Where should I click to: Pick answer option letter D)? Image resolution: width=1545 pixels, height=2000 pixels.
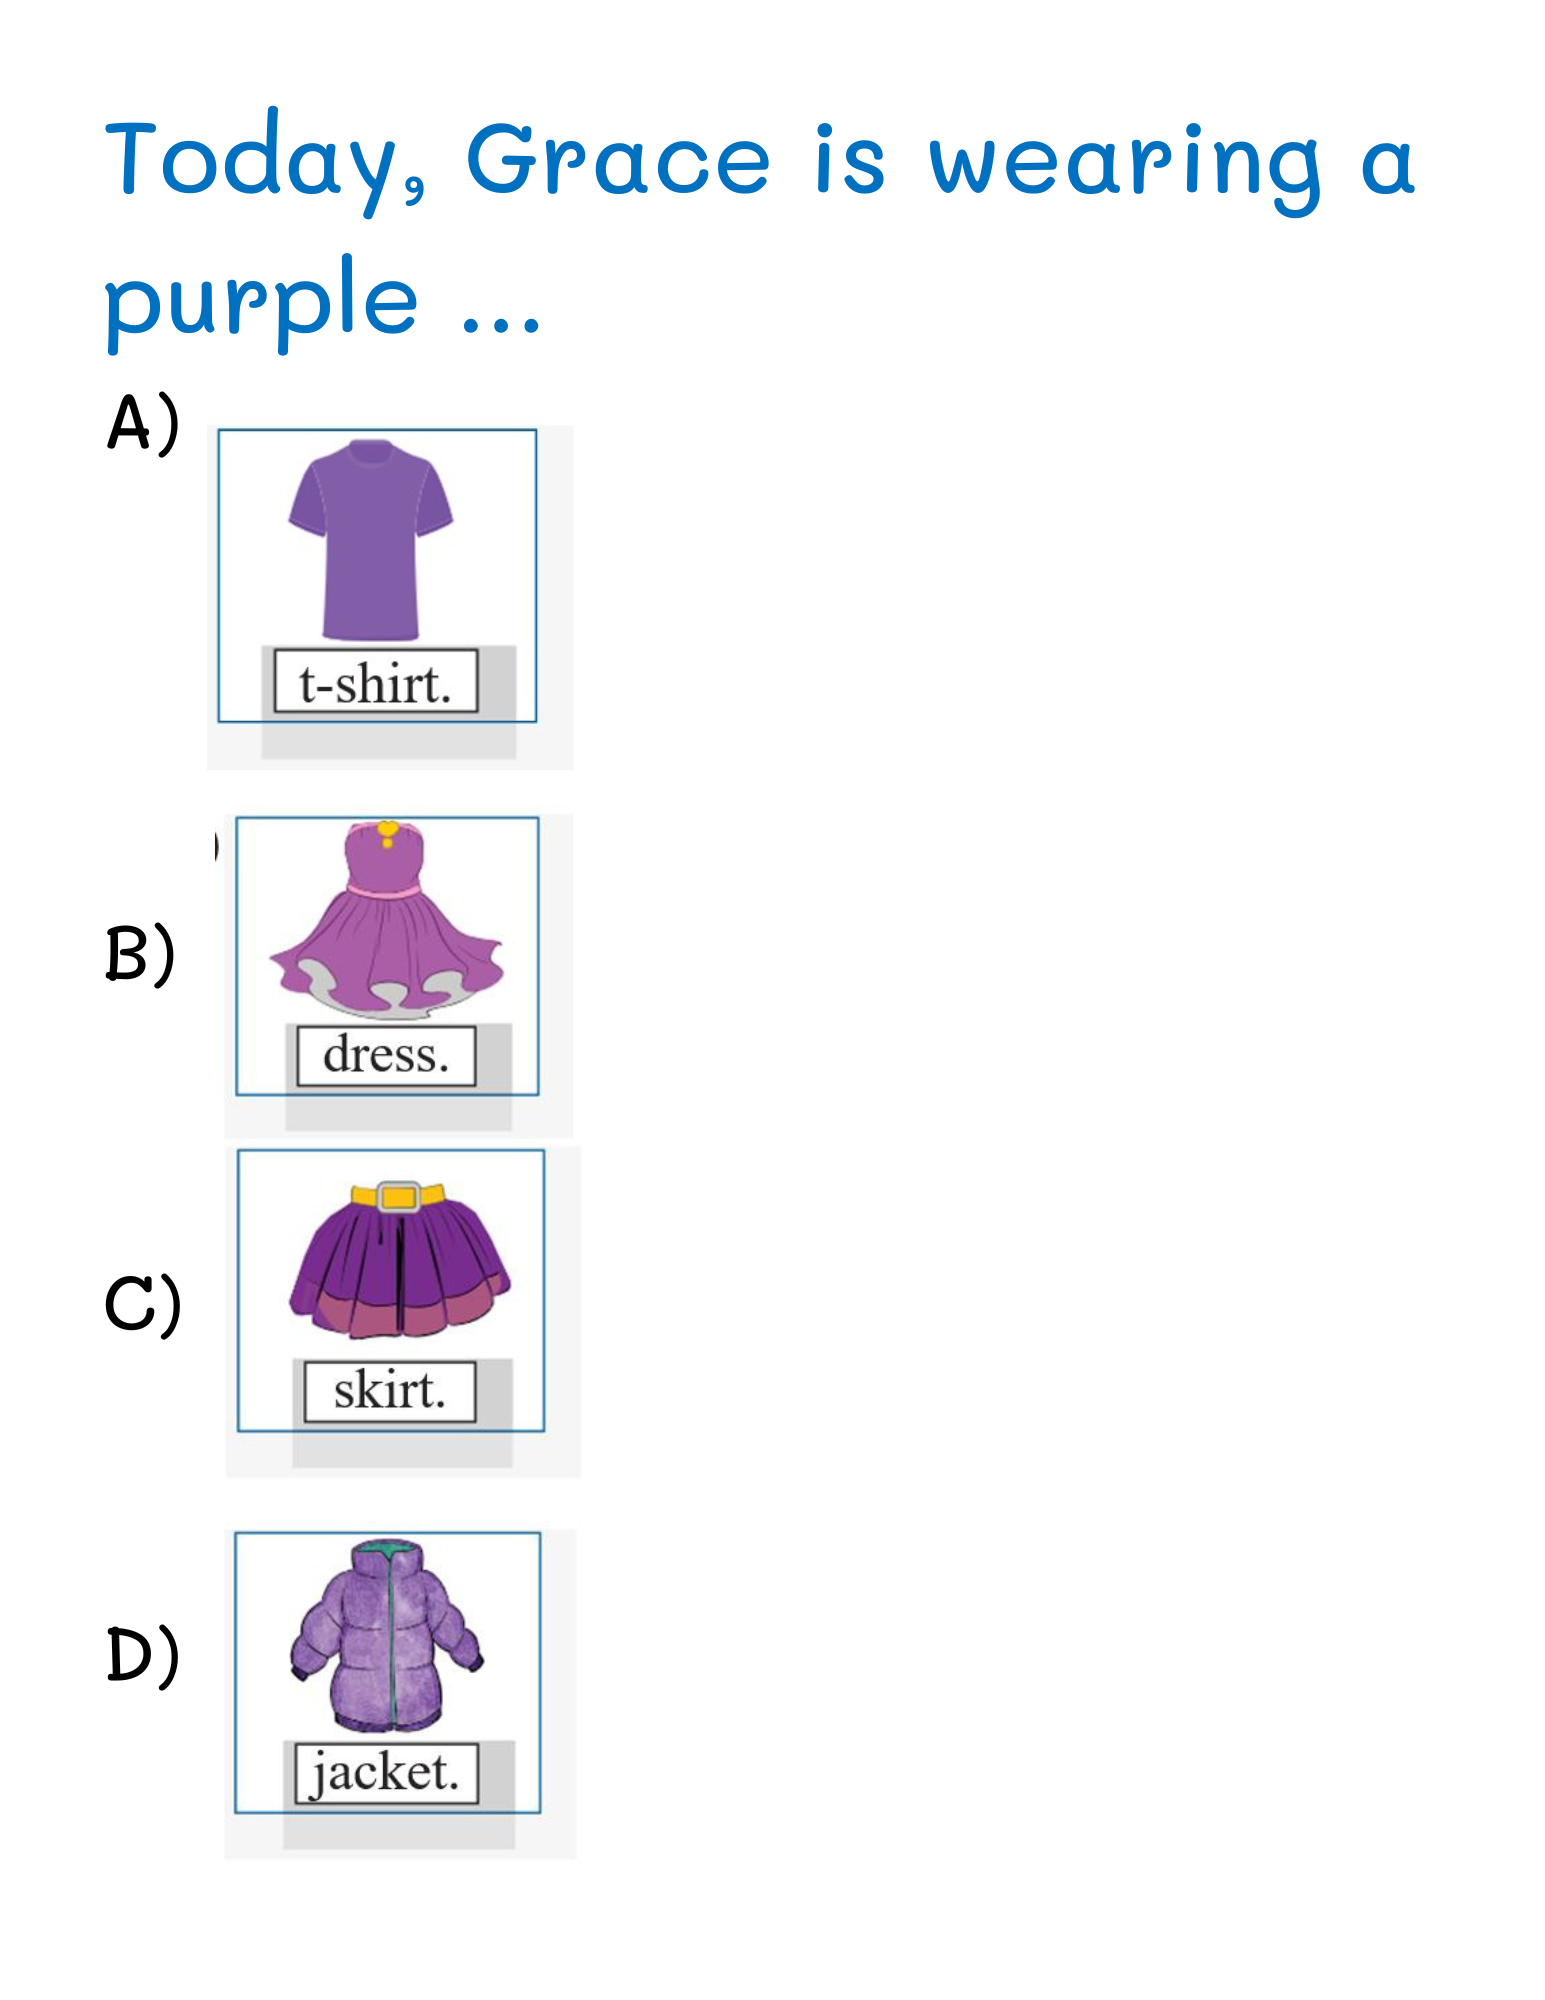143,1655
